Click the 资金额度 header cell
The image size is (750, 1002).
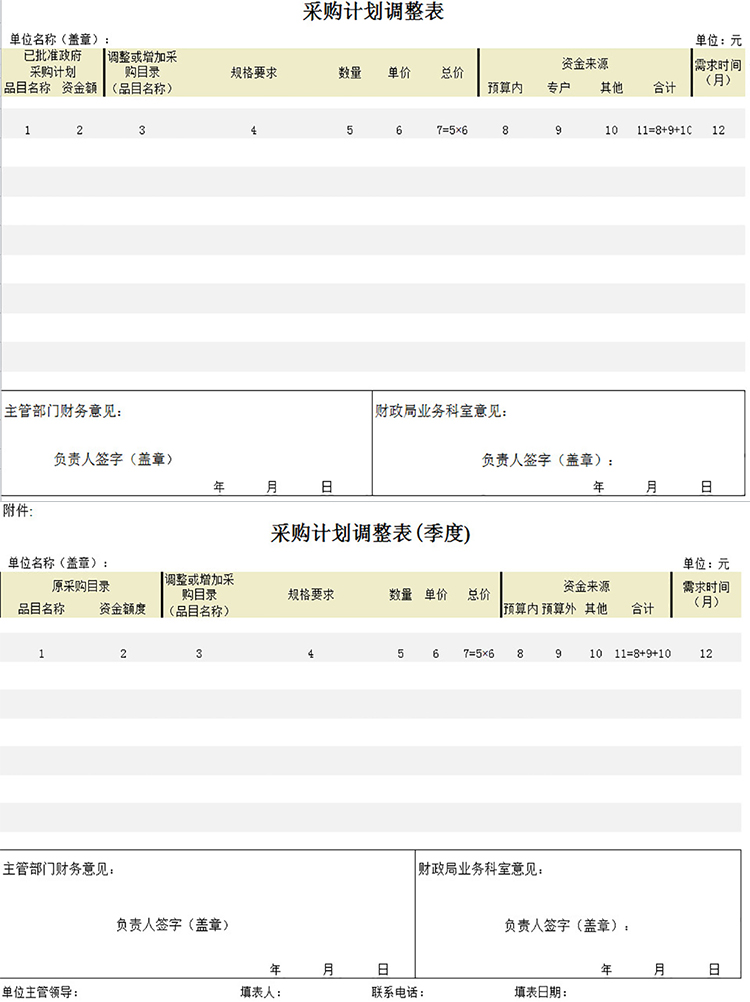122,609
